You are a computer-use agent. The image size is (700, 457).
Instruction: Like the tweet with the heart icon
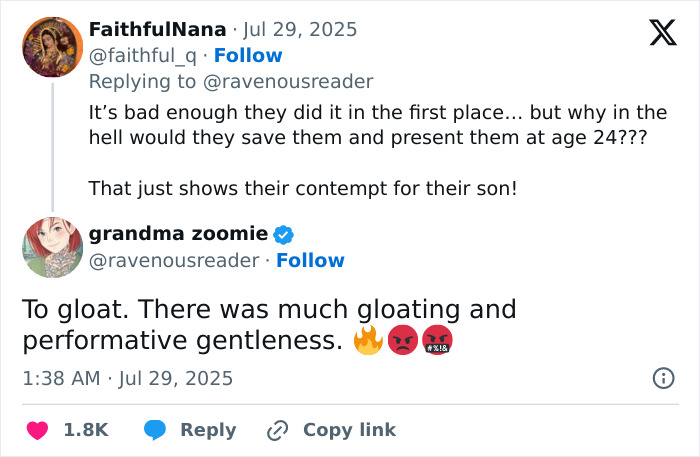[x=36, y=430]
